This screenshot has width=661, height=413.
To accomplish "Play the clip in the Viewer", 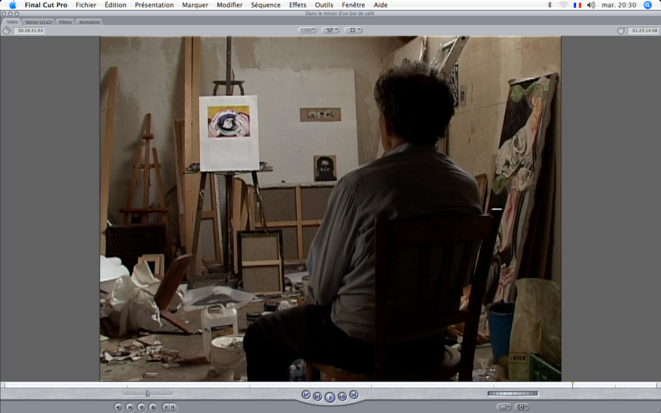I will pyautogui.click(x=330, y=397).
